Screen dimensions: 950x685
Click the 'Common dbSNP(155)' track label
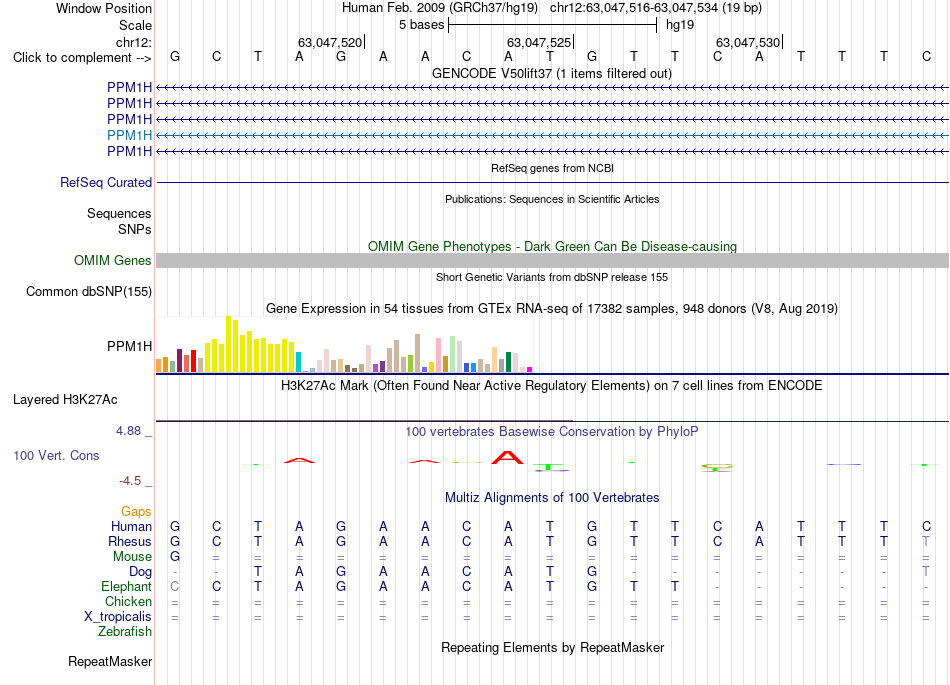click(88, 292)
